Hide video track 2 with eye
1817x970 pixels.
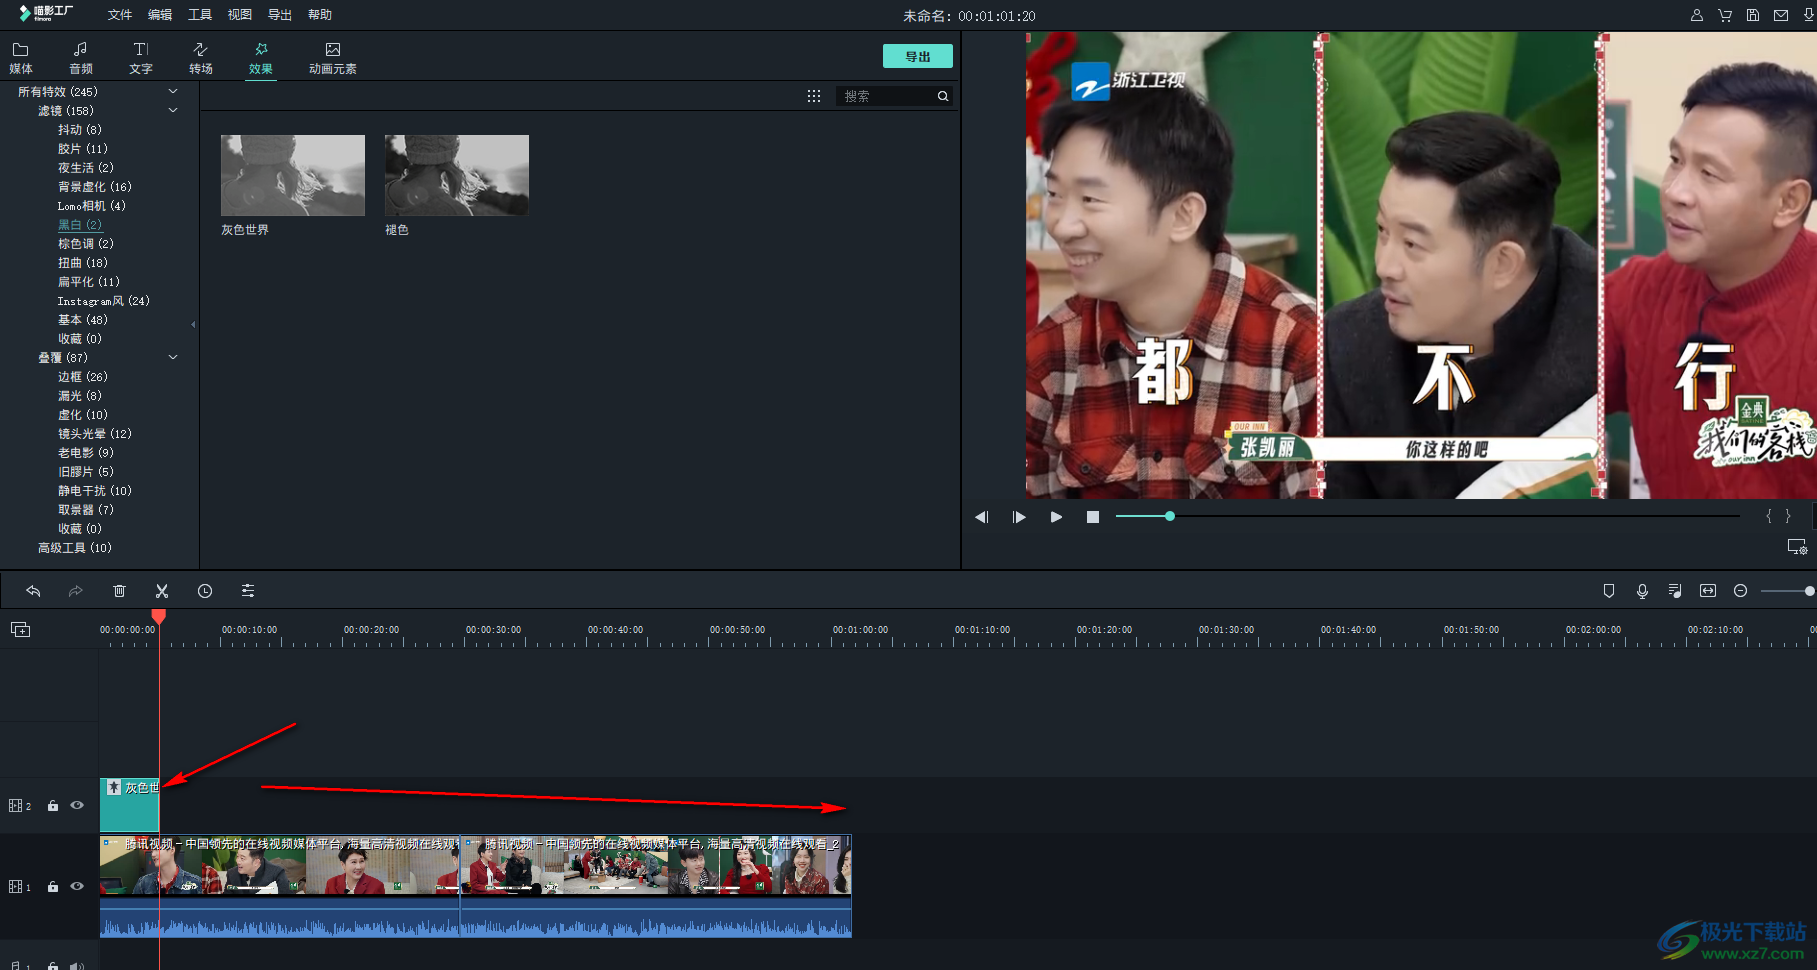77,805
